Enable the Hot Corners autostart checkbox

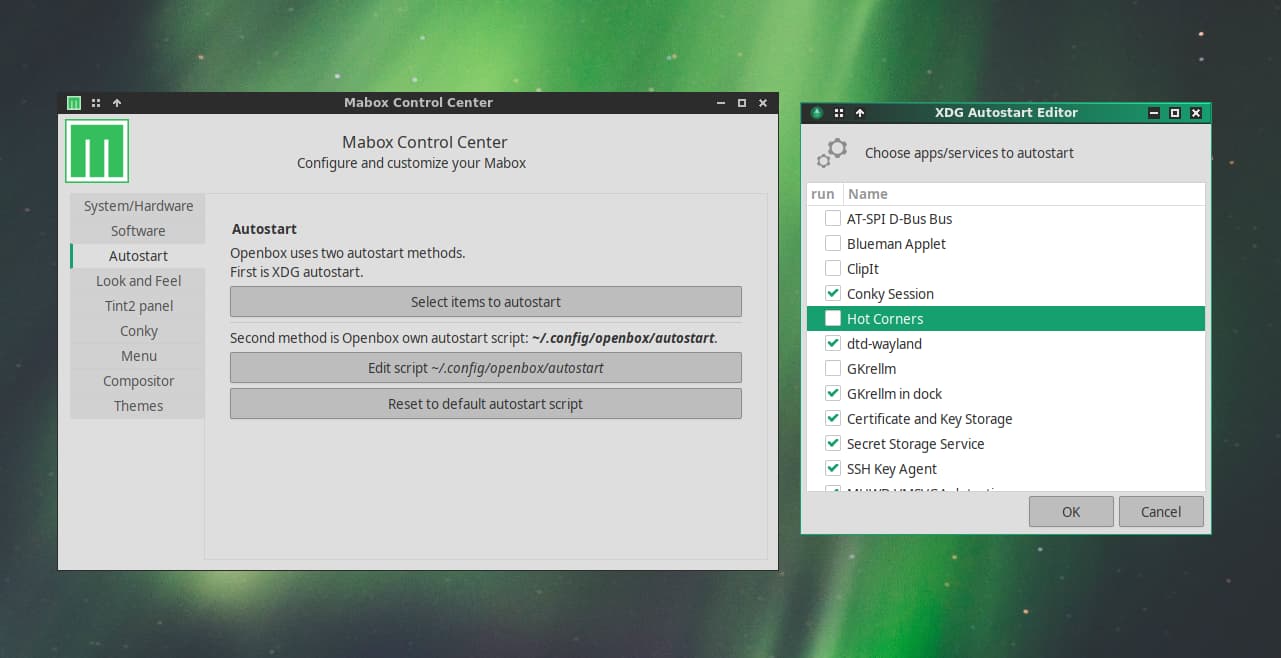pos(832,319)
